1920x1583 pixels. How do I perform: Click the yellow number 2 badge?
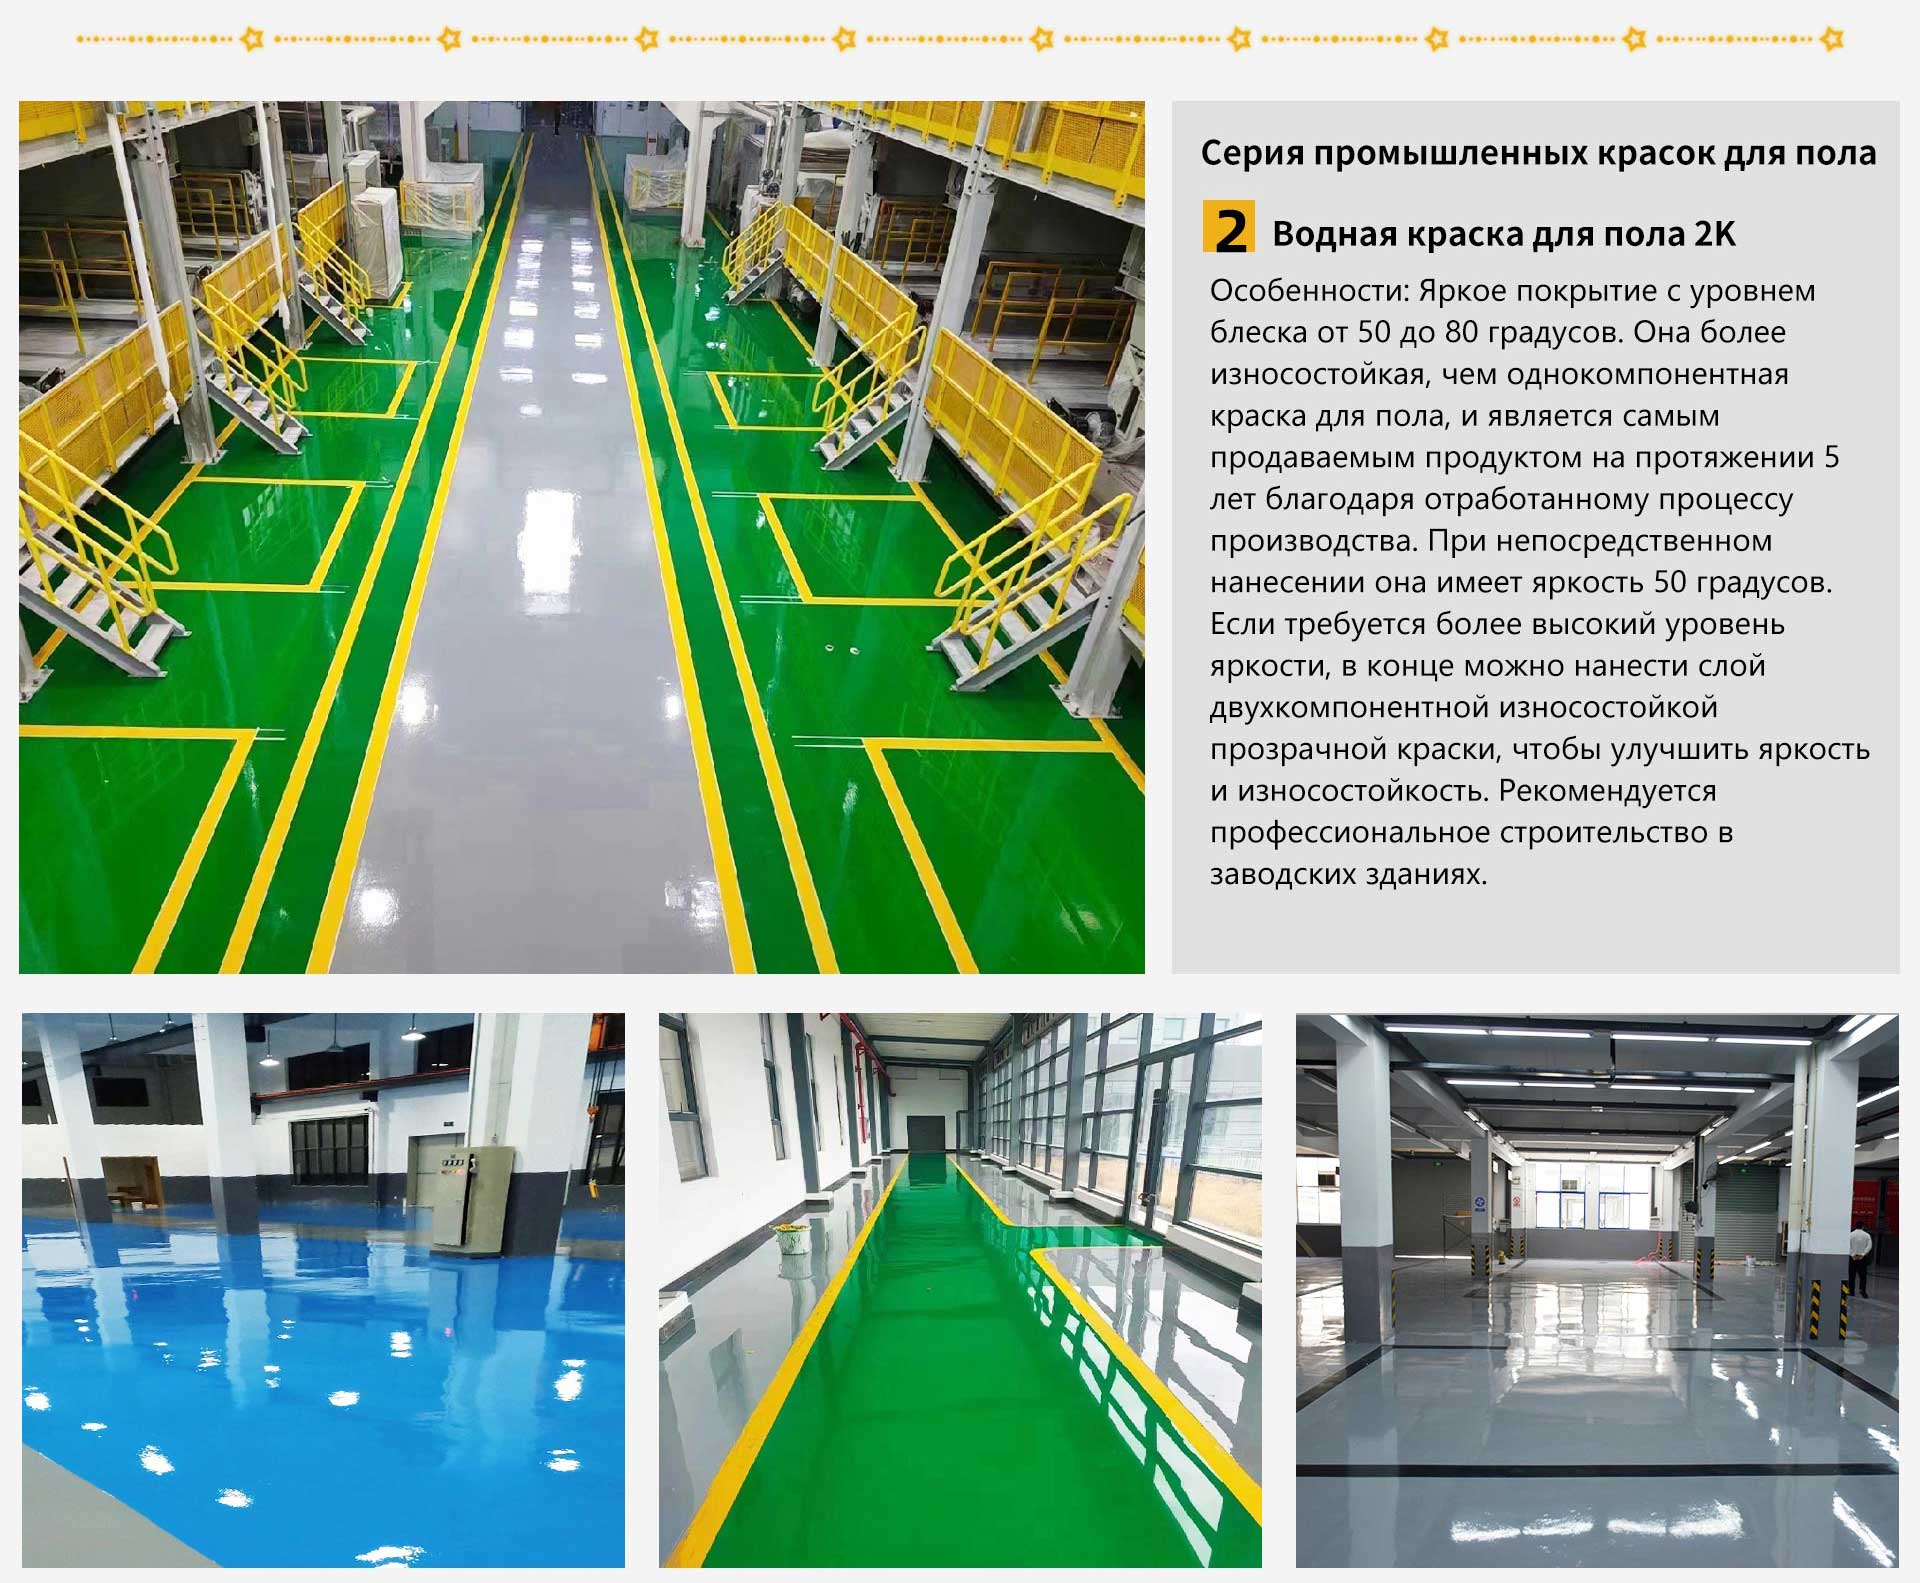click(1229, 228)
